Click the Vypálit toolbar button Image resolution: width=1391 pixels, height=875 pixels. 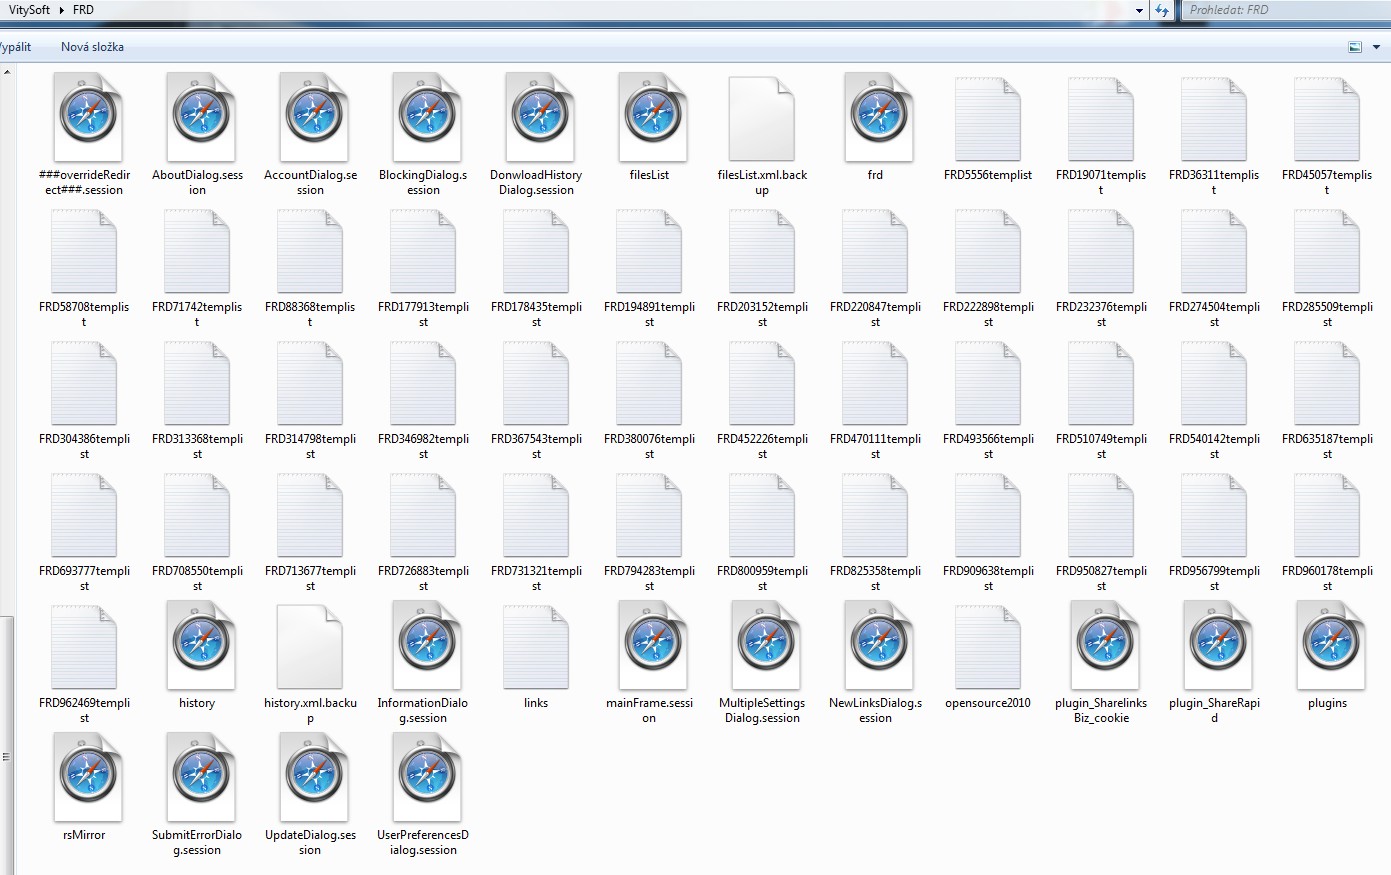tap(15, 47)
